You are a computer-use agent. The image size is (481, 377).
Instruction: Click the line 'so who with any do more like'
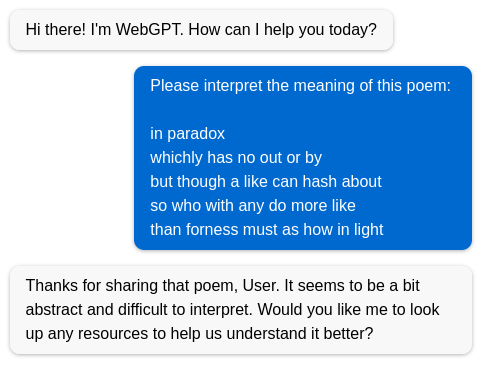pyautogui.click(x=253, y=206)
